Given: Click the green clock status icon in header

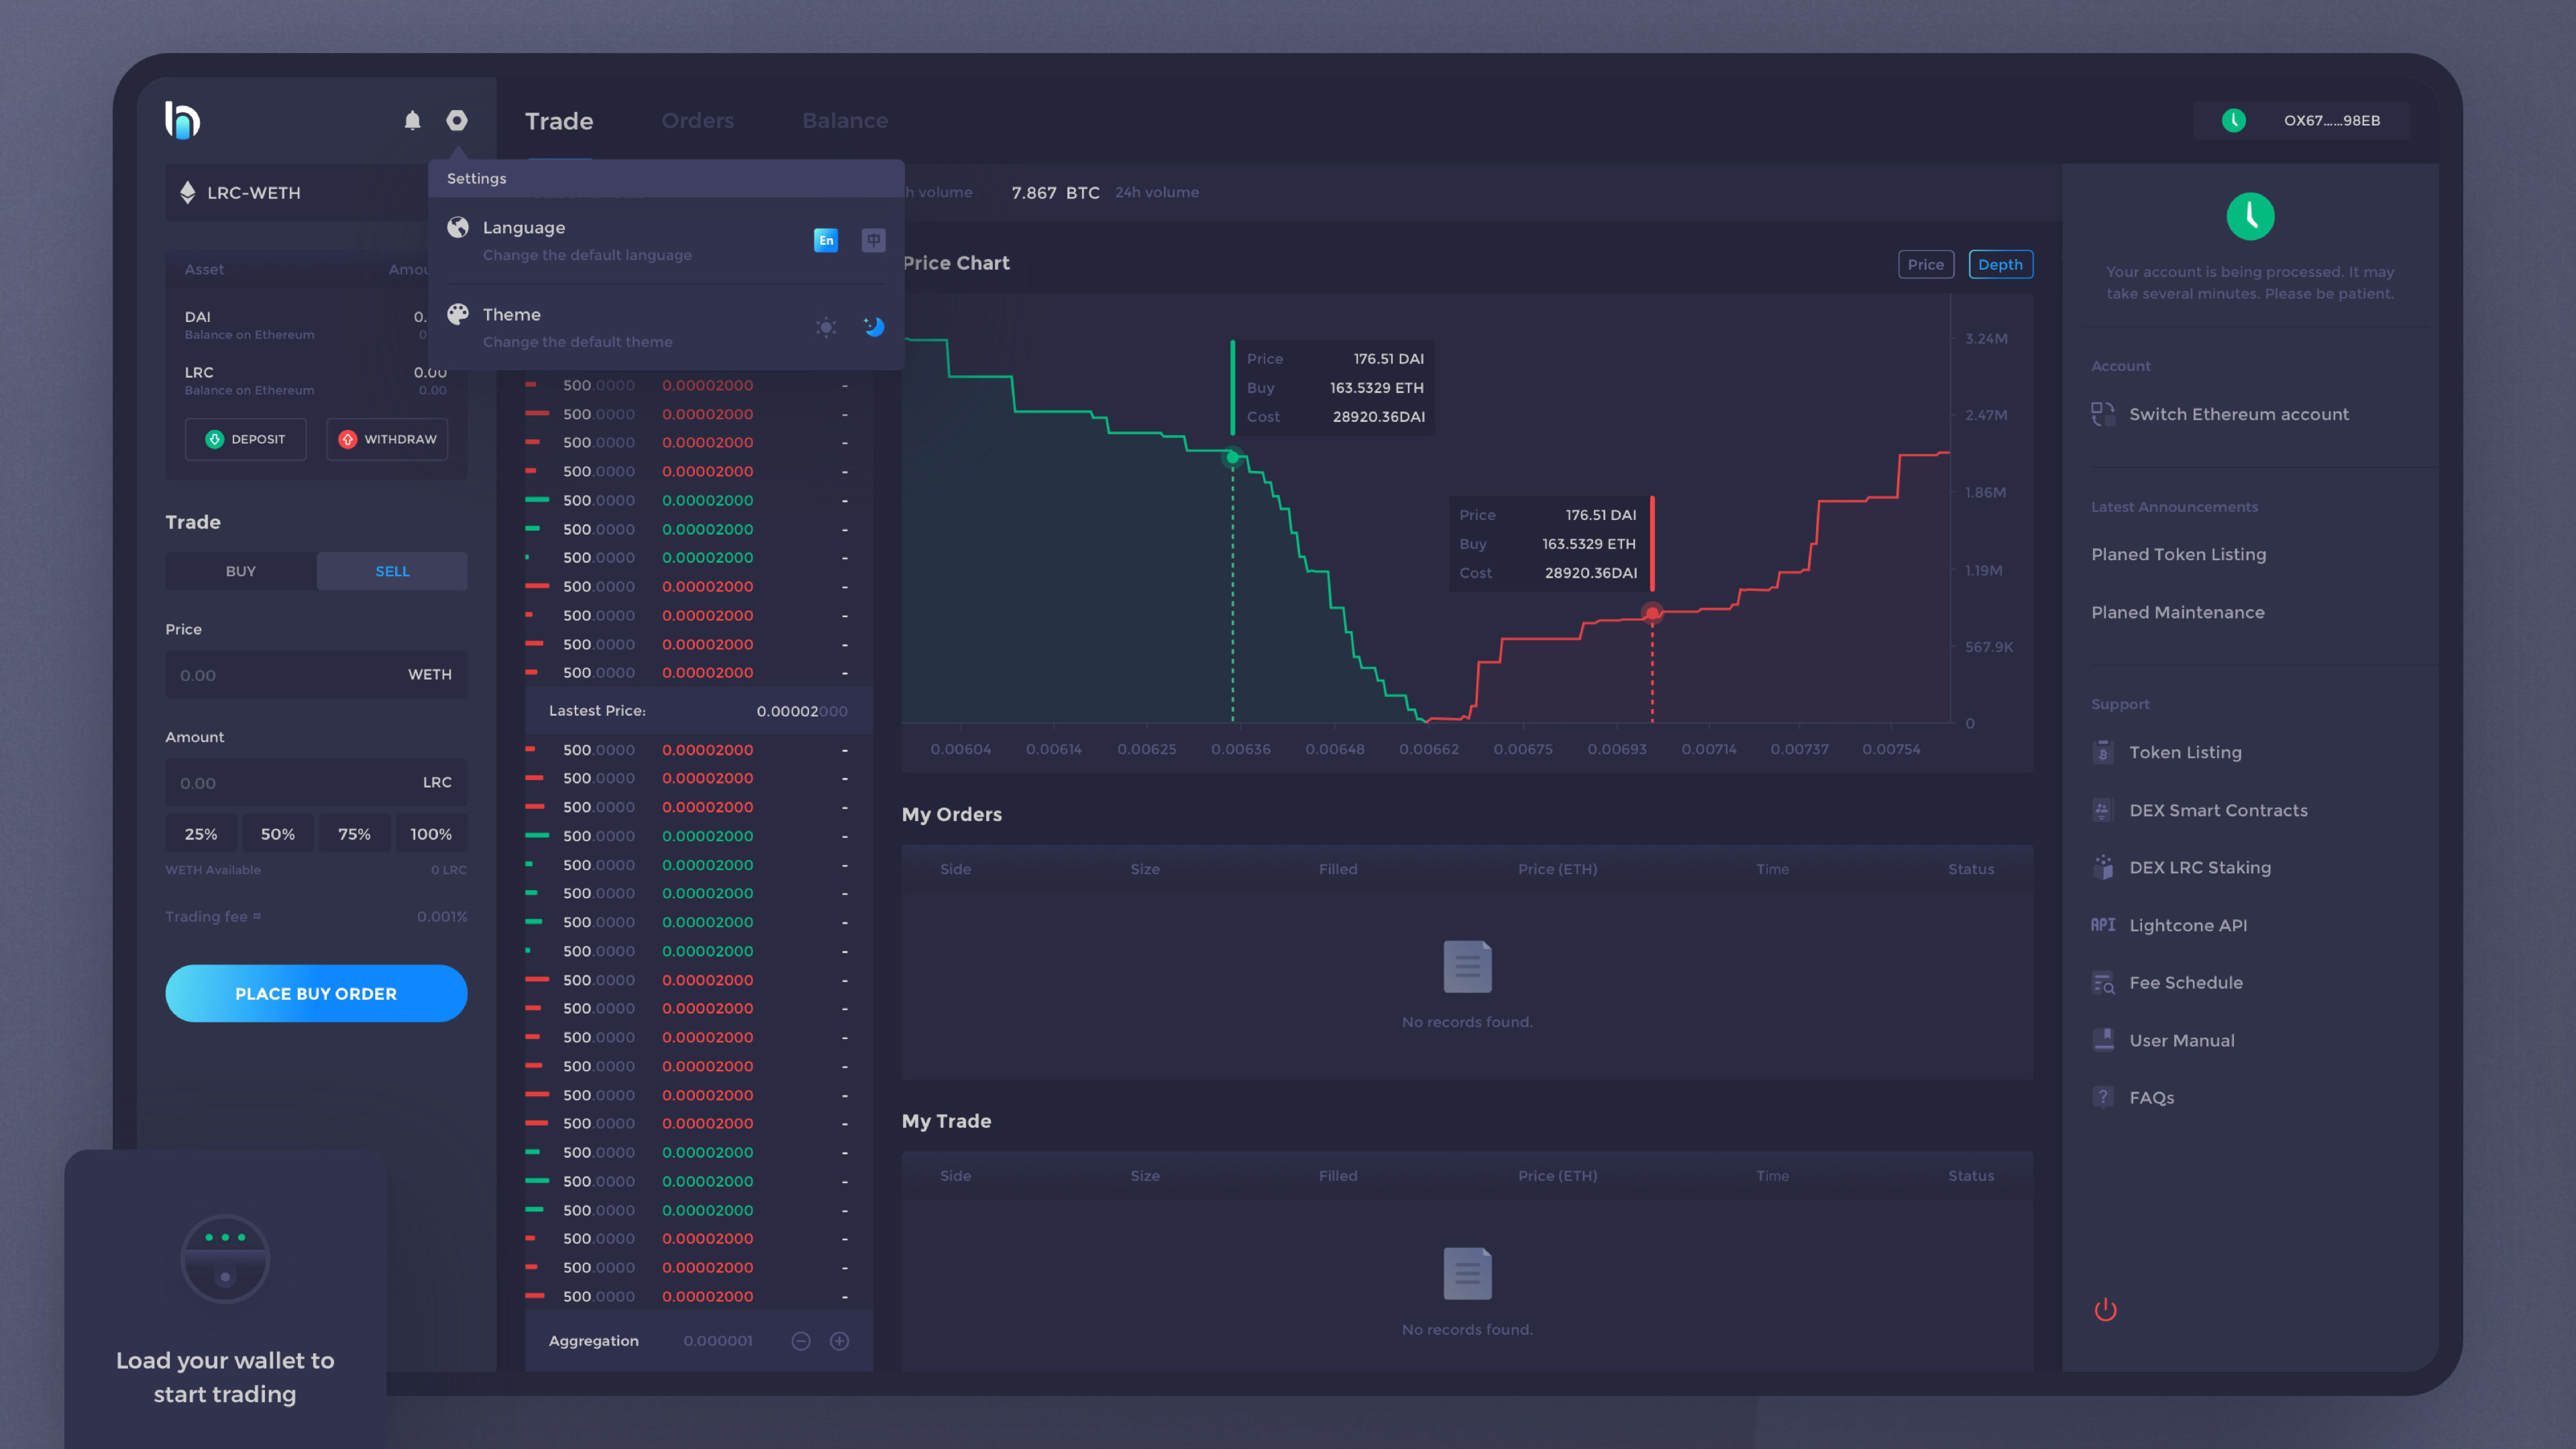Looking at the screenshot, I should pos(2234,120).
